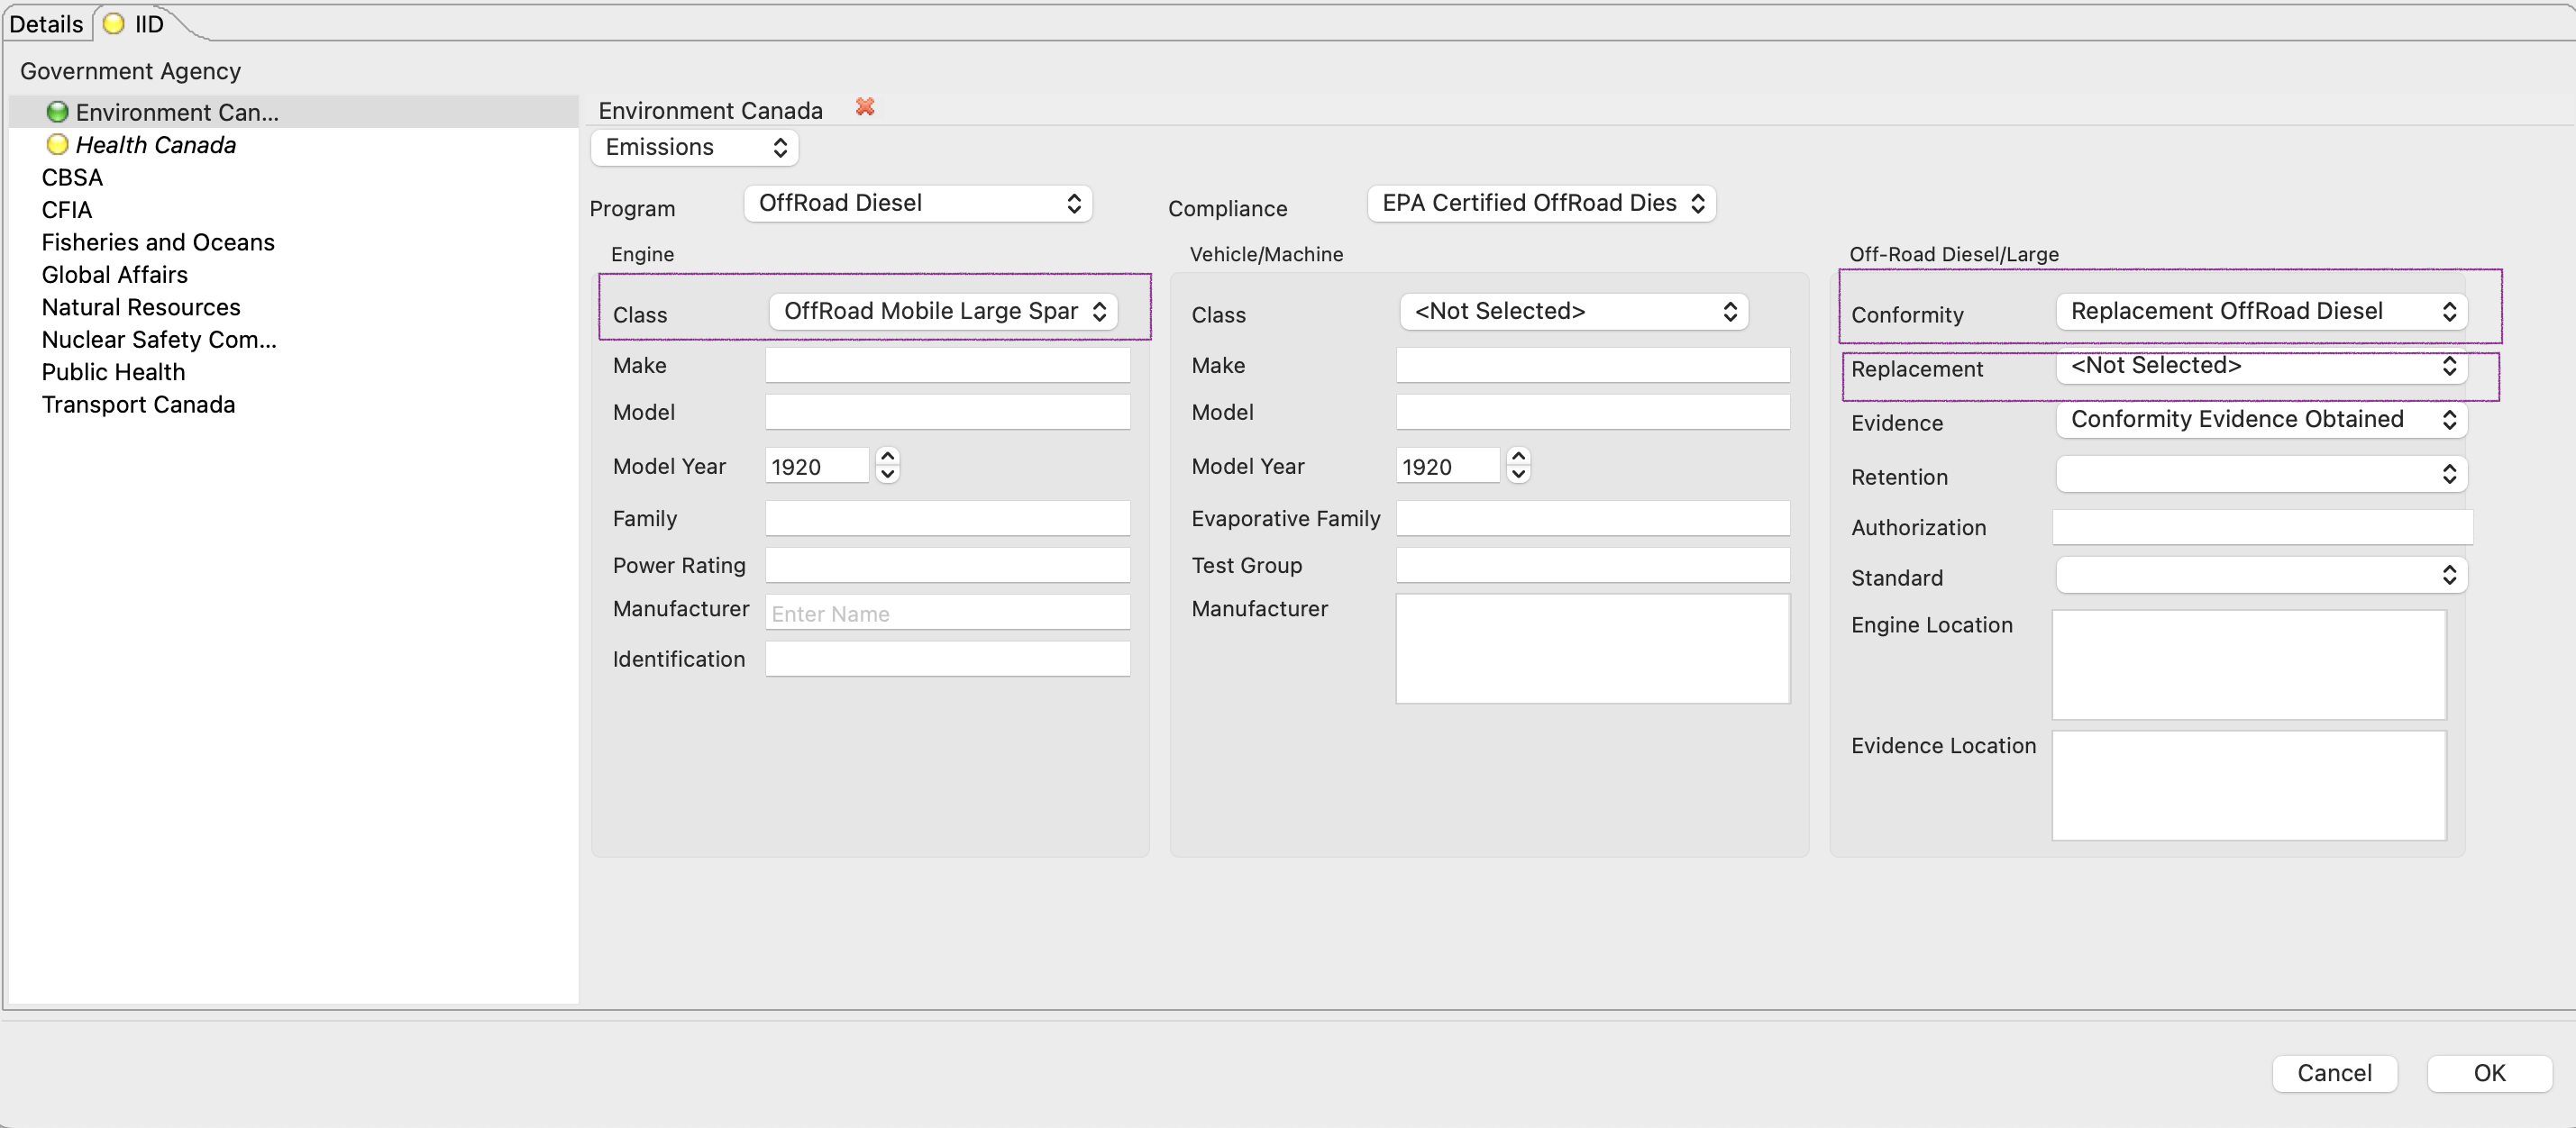Click the Cancel button
The width and height of the screenshot is (2576, 1128).
tap(2334, 1073)
